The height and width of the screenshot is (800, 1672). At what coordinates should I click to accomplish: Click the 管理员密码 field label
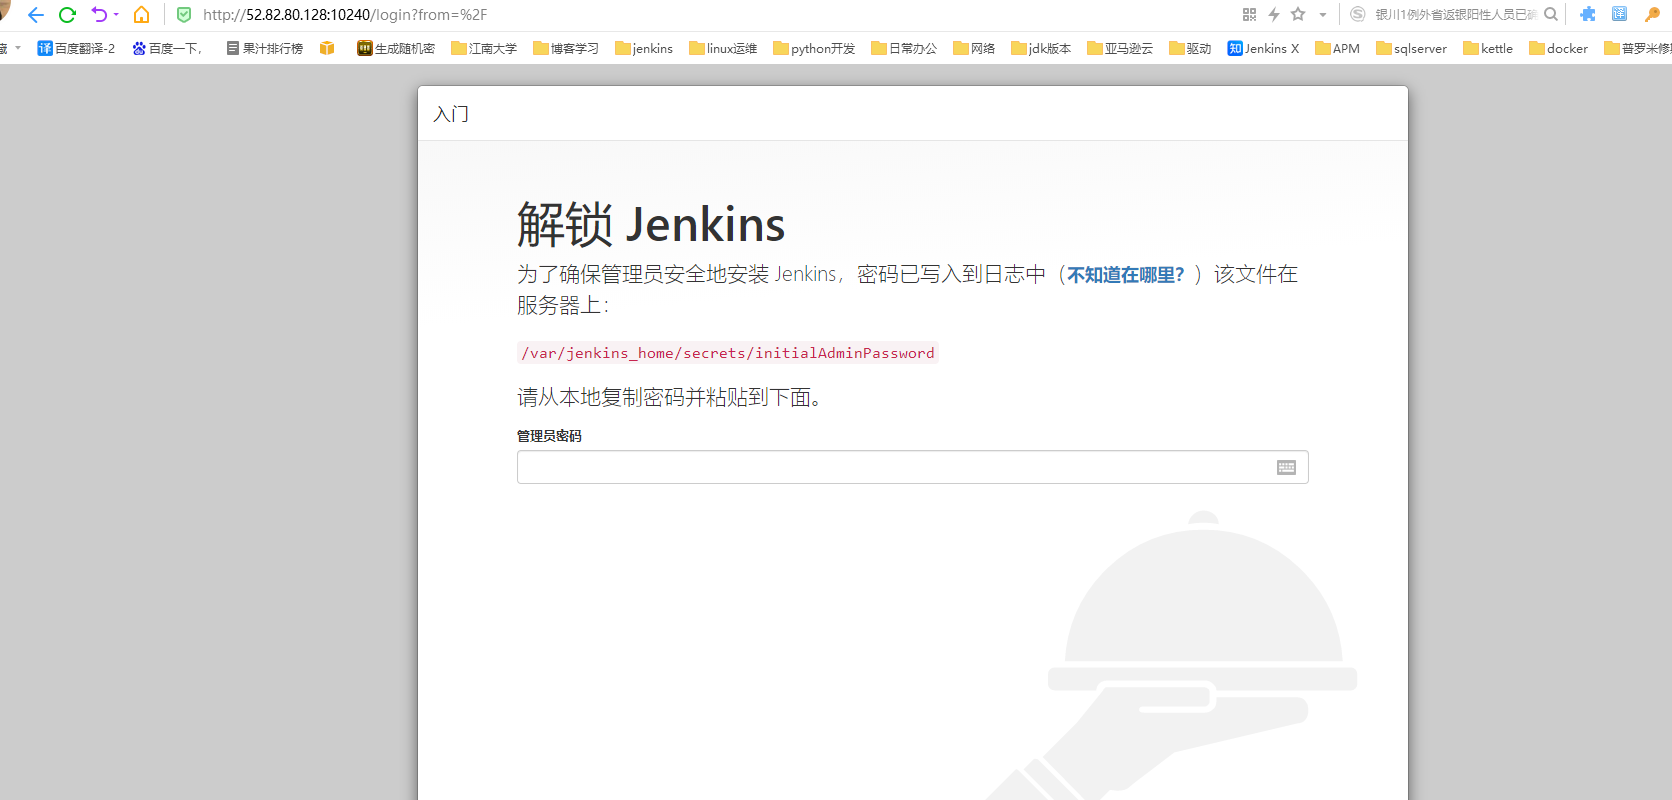tap(549, 436)
